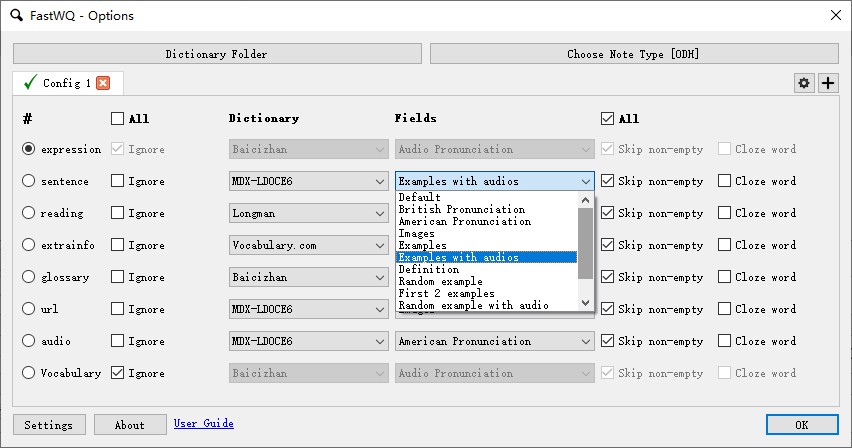Collapse the Examples with audios fields dropdown
The image size is (852, 448).
494,181
